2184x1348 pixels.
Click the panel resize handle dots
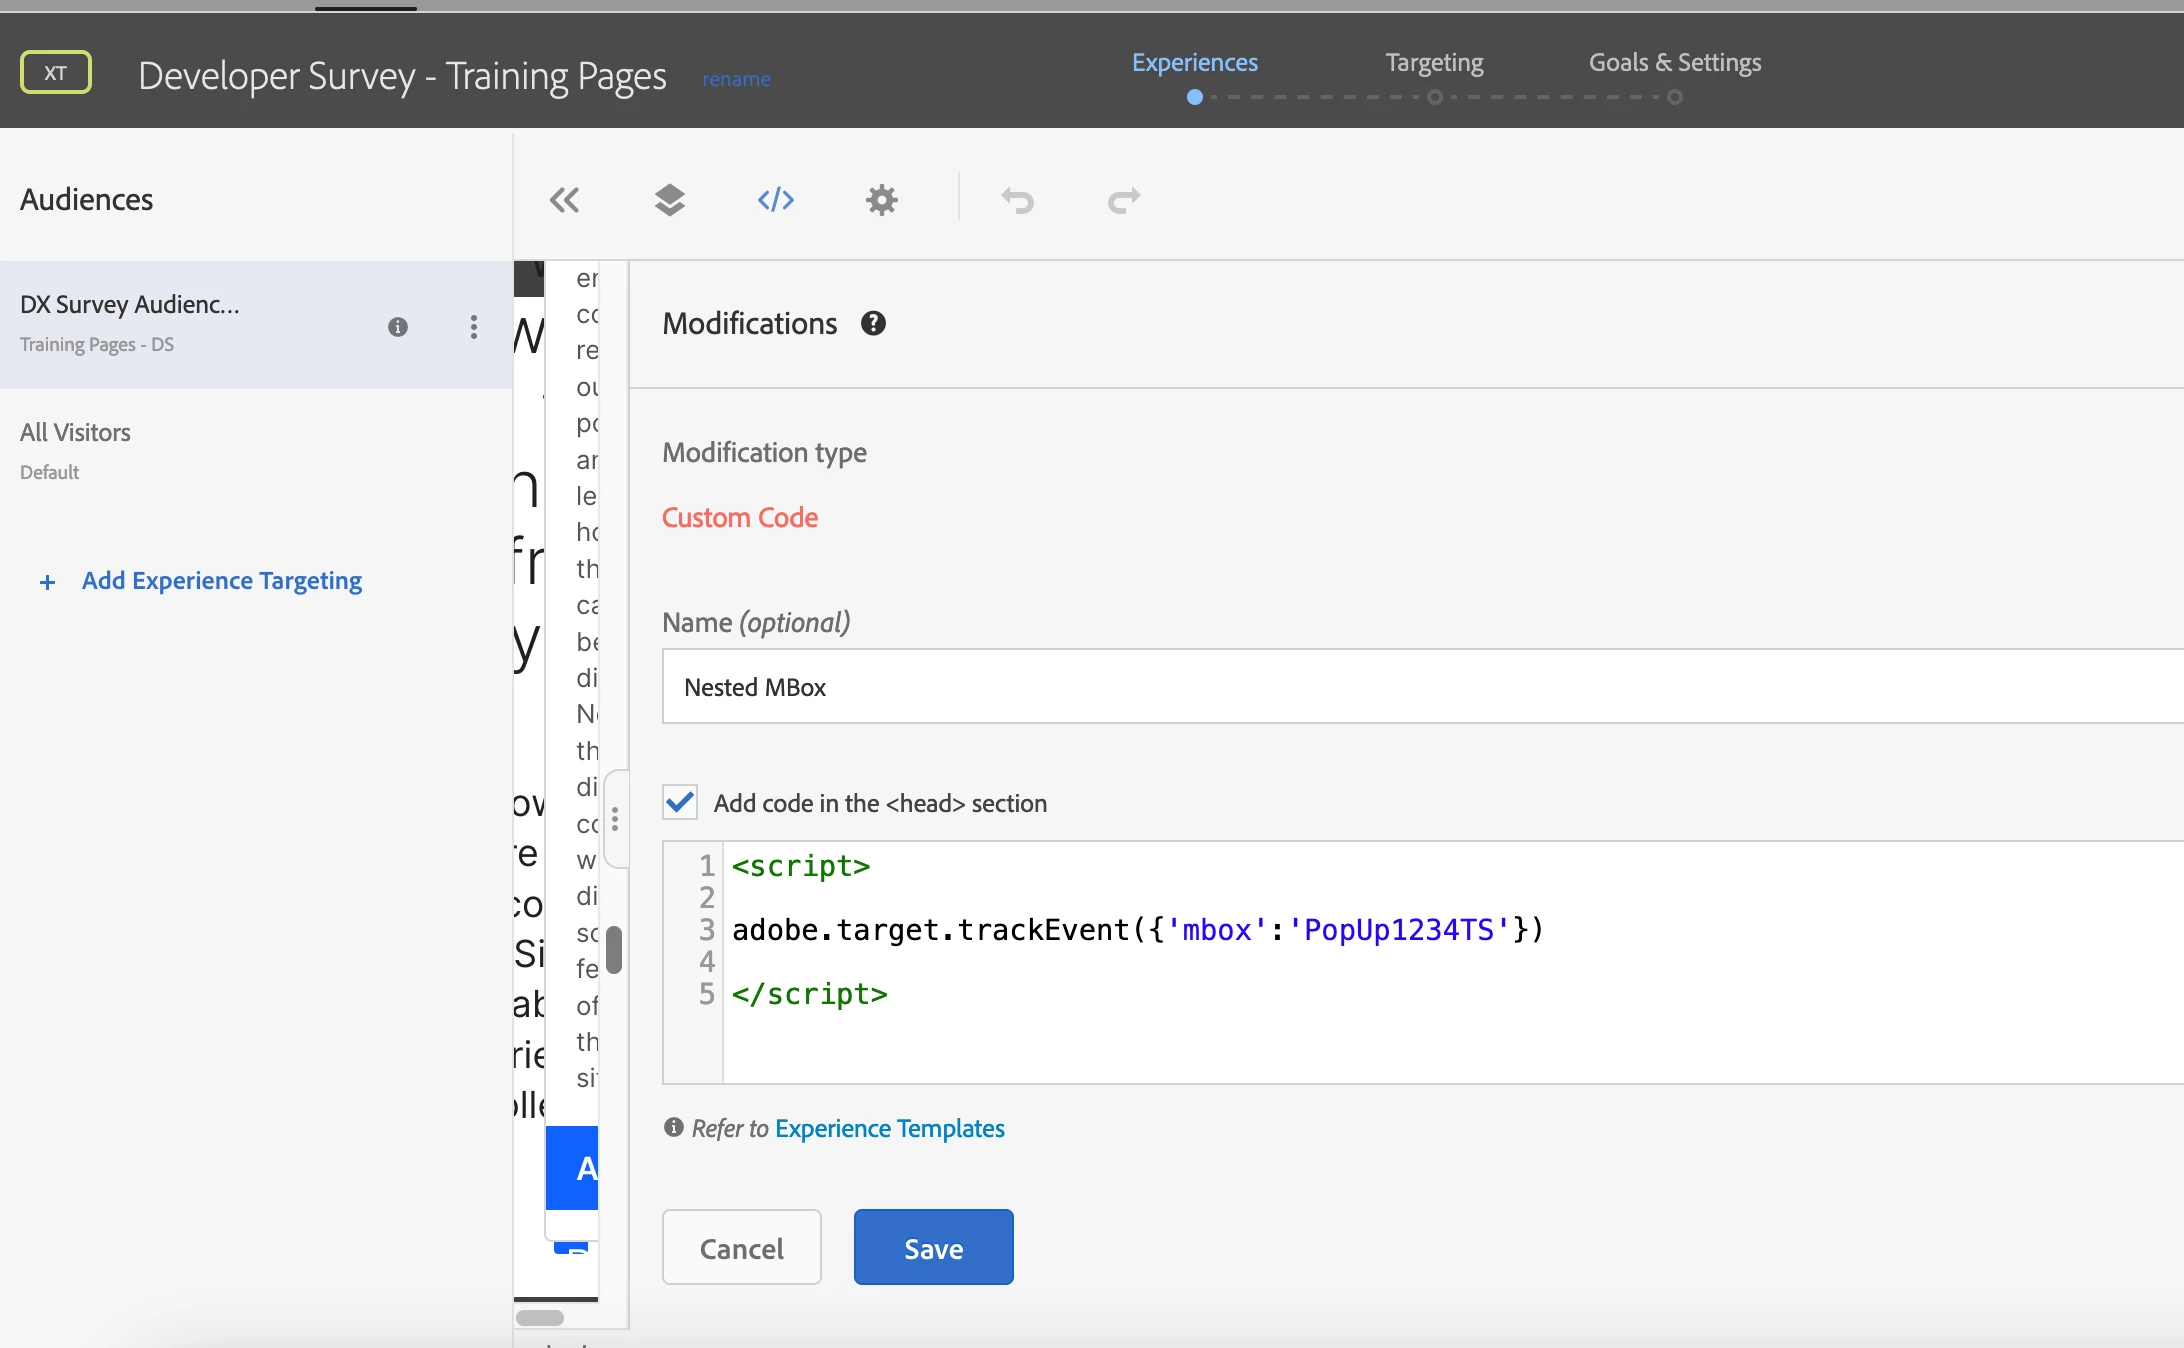click(615, 819)
